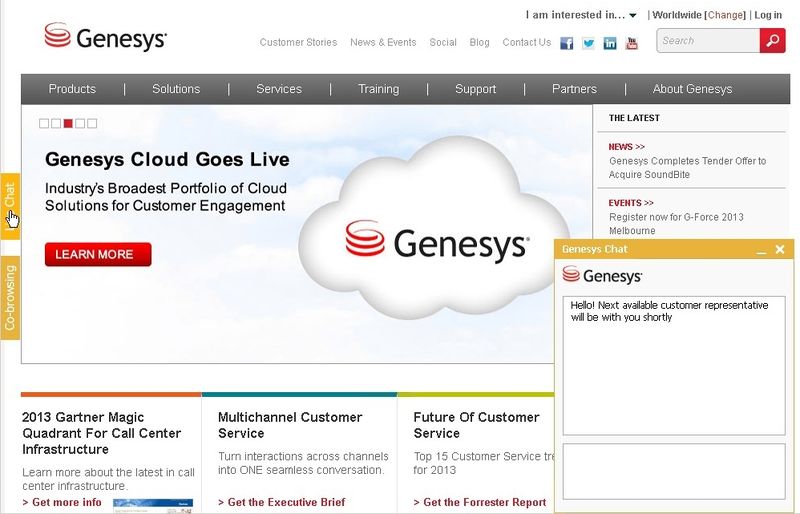Open the Live Chat side tab
This screenshot has width=800, height=514.
(x=10, y=206)
